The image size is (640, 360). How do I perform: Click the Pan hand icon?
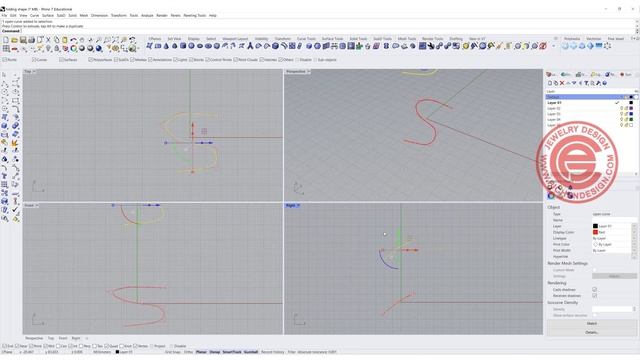tap(82, 40)
